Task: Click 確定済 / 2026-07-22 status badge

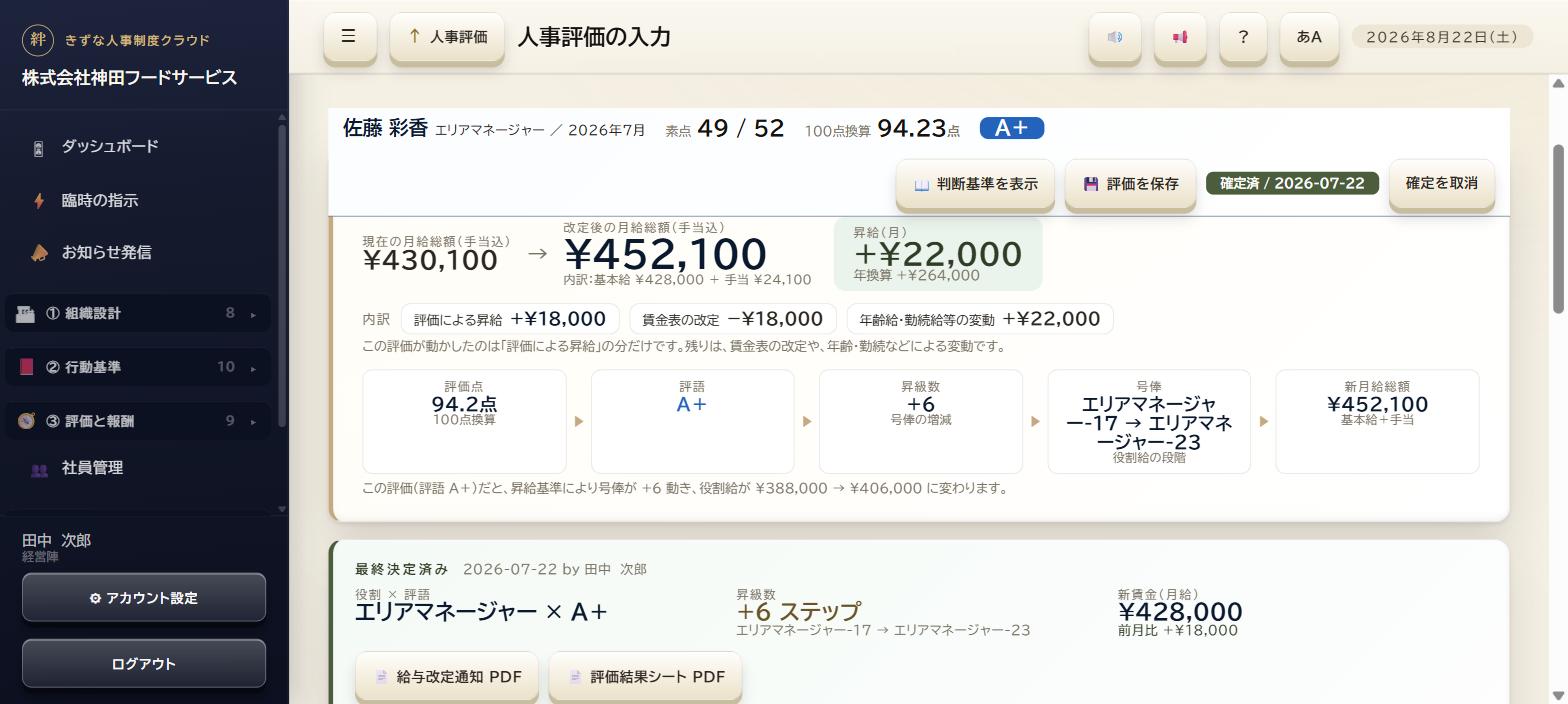Action: 1292,184
